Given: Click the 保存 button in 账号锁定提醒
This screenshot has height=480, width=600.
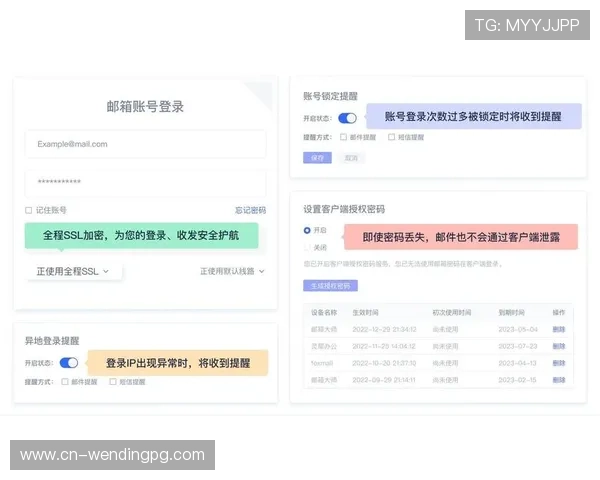Looking at the screenshot, I should pyautogui.click(x=317, y=158).
